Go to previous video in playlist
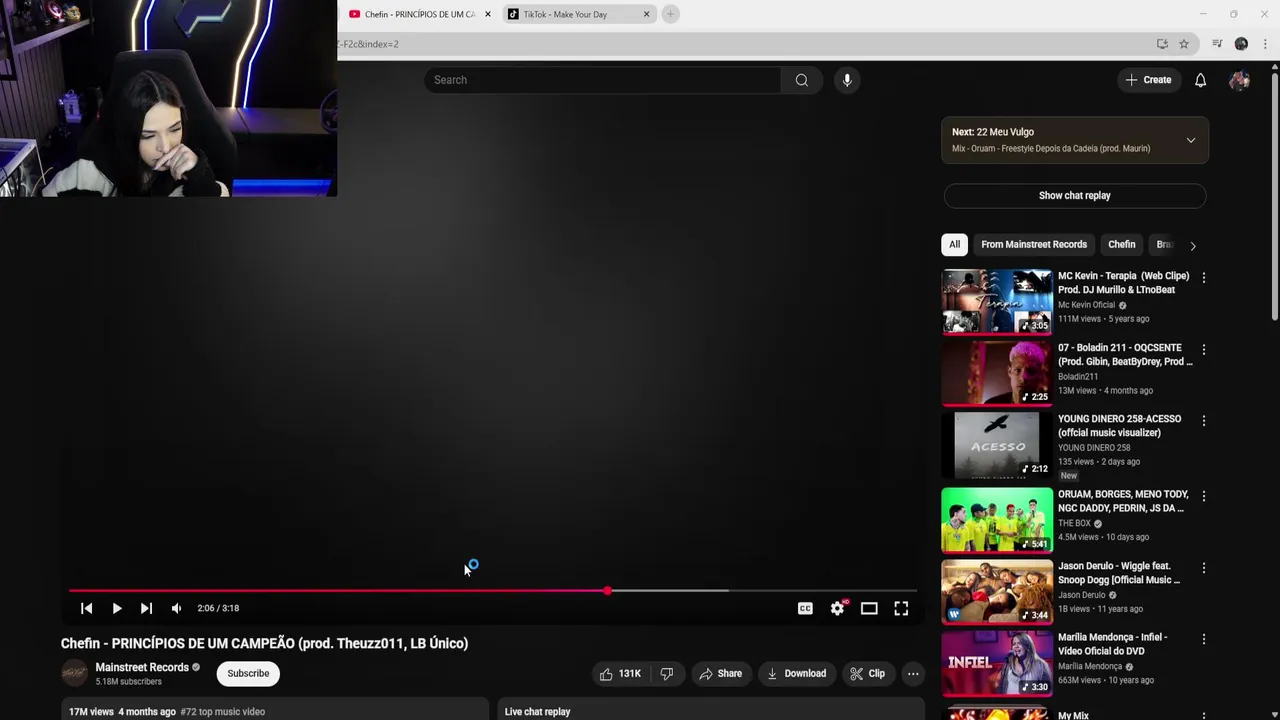Viewport: 1280px width, 720px height. tap(86, 608)
